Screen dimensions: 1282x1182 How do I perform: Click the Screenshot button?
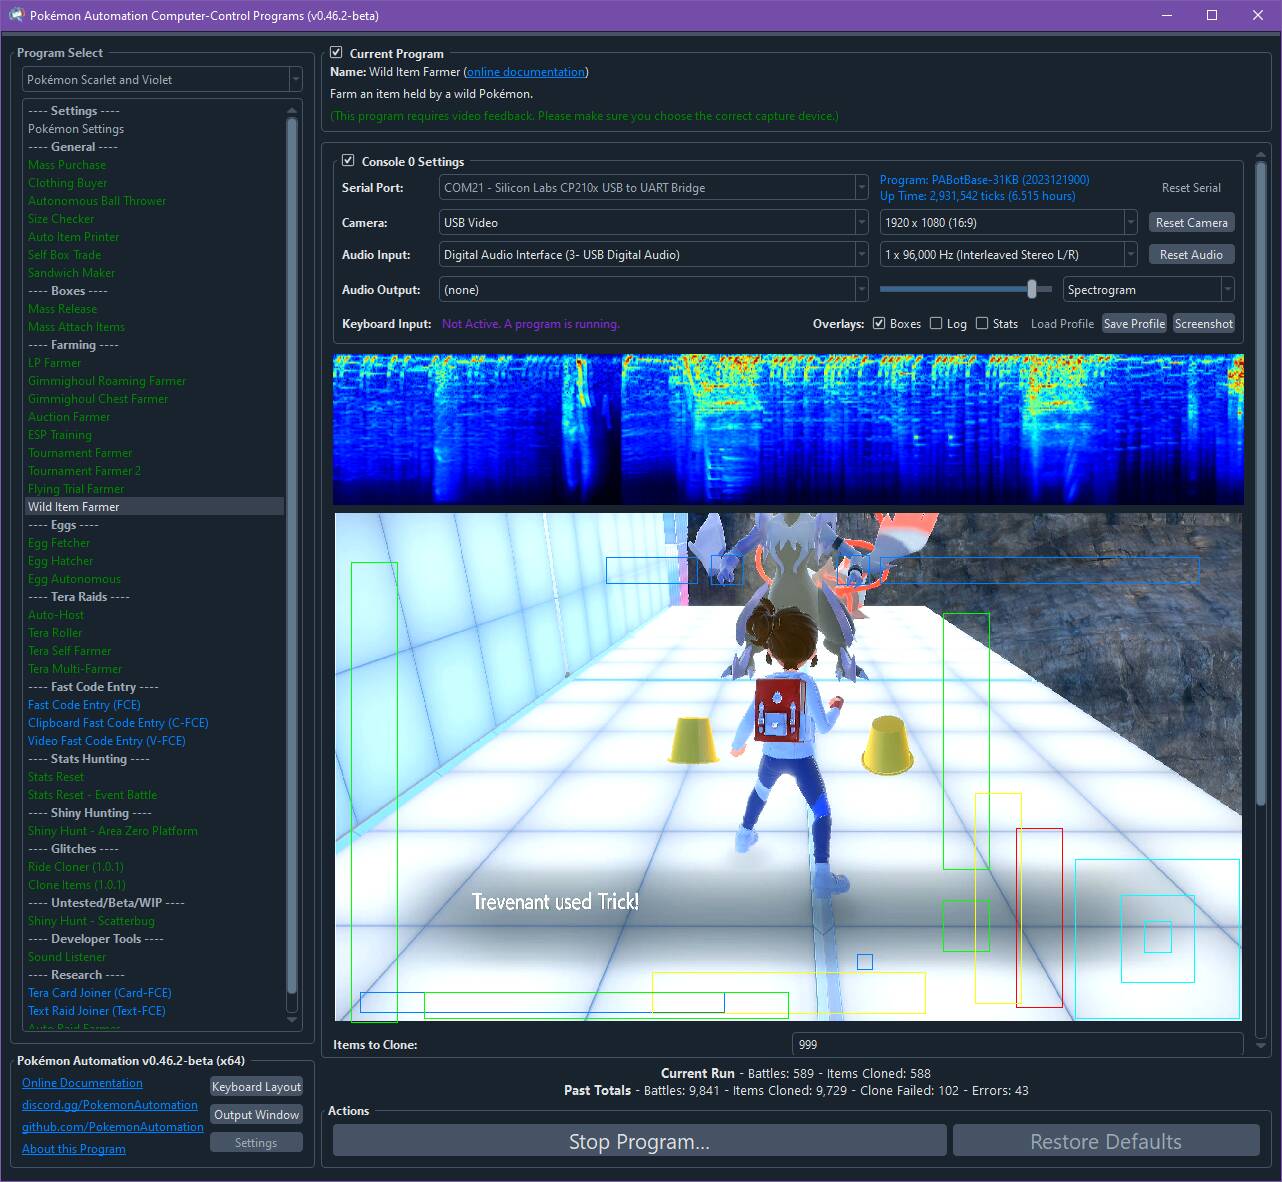1203,324
